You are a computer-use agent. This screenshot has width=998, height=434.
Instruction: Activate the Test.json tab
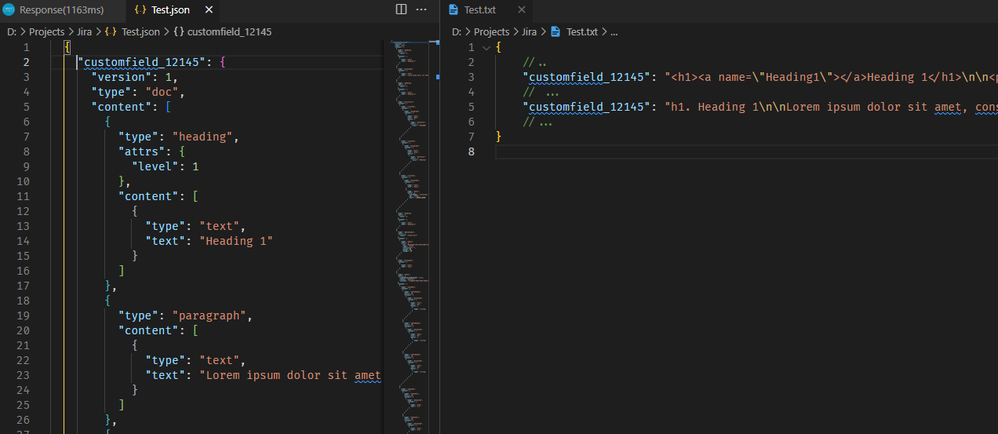pos(171,10)
